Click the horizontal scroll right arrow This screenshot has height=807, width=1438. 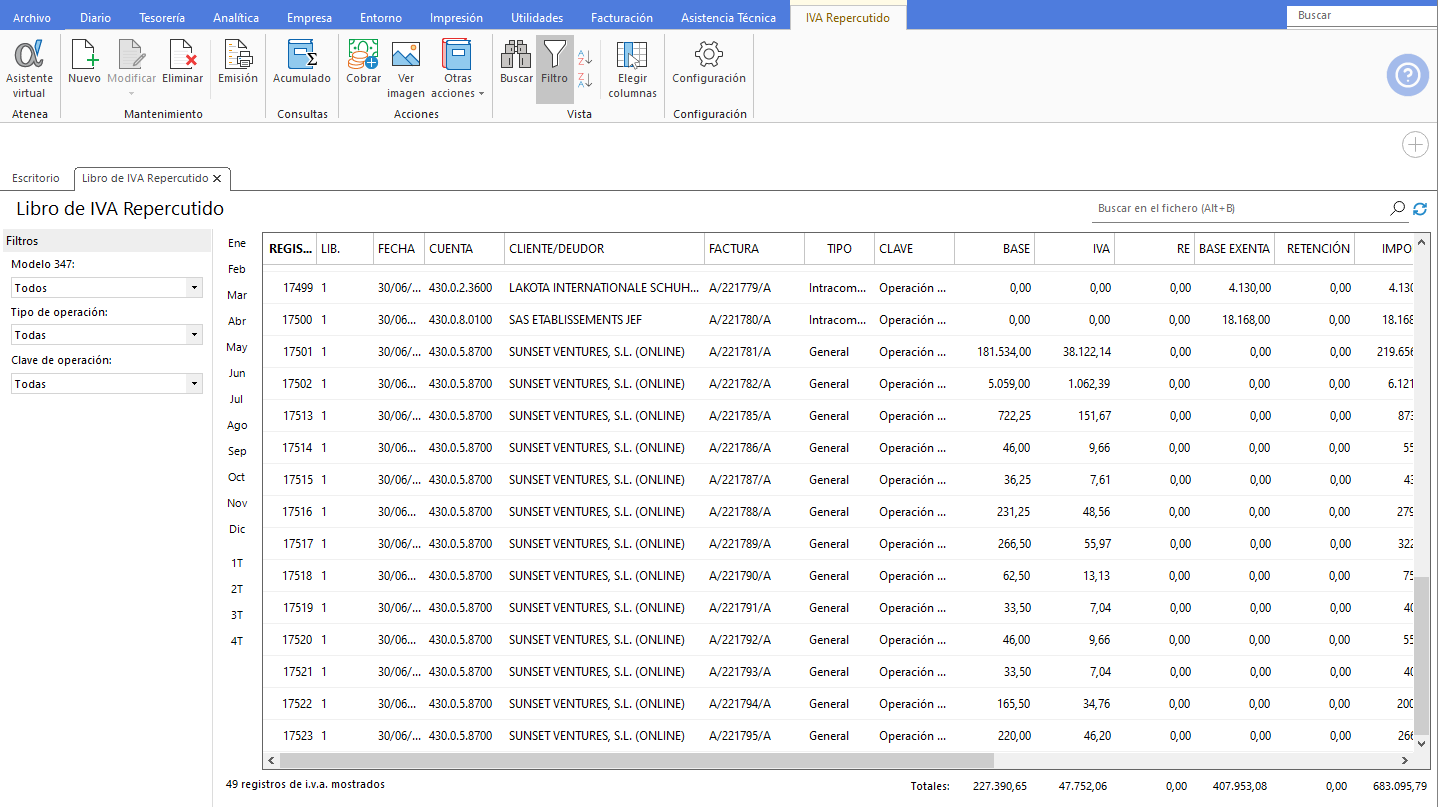coord(1407,761)
